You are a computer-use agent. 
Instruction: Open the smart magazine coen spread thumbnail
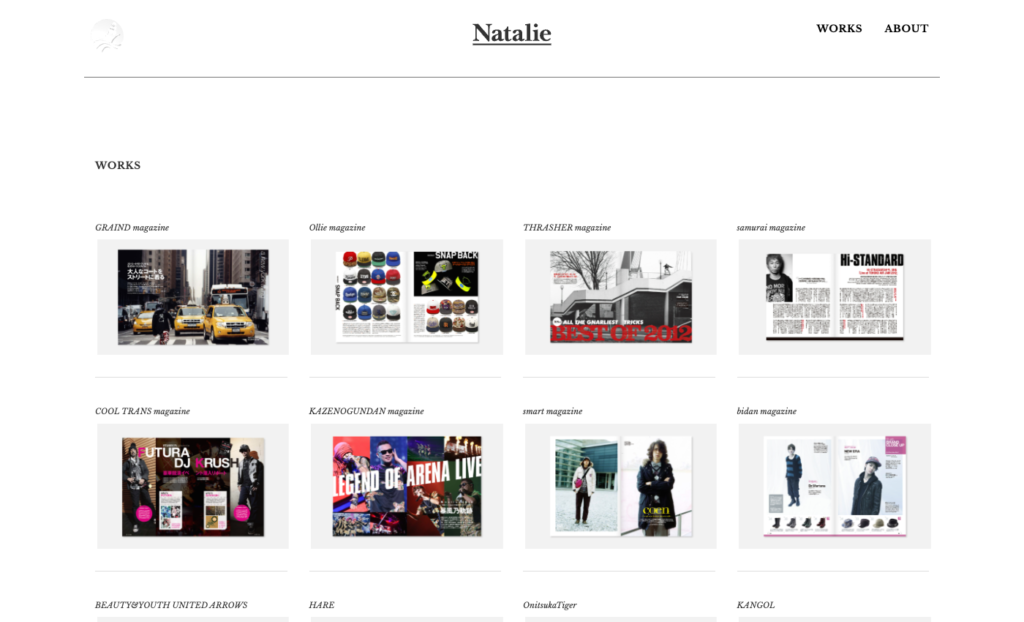620,486
